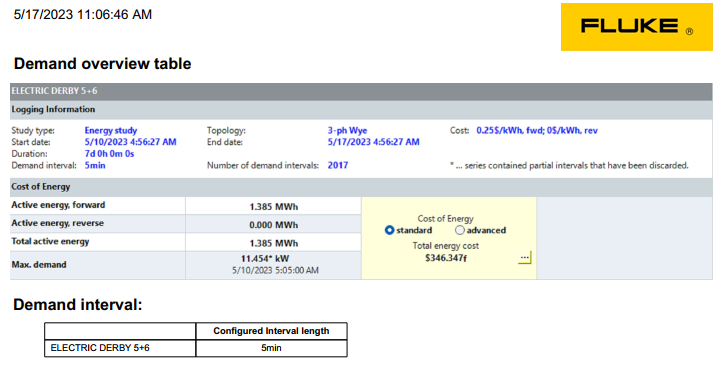Click the Max. demand label
This screenshot has width=727, height=374.
tap(39, 265)
